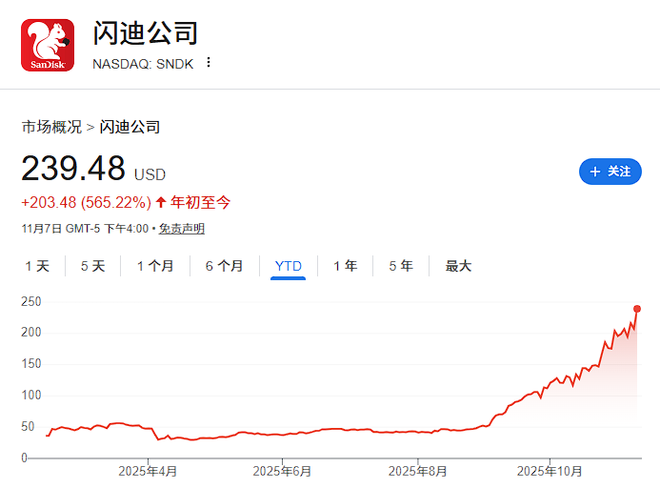Click the +203.48 (565.22%) change value
The width and height of the screenshot is (660, 488).
coord(86,202)
